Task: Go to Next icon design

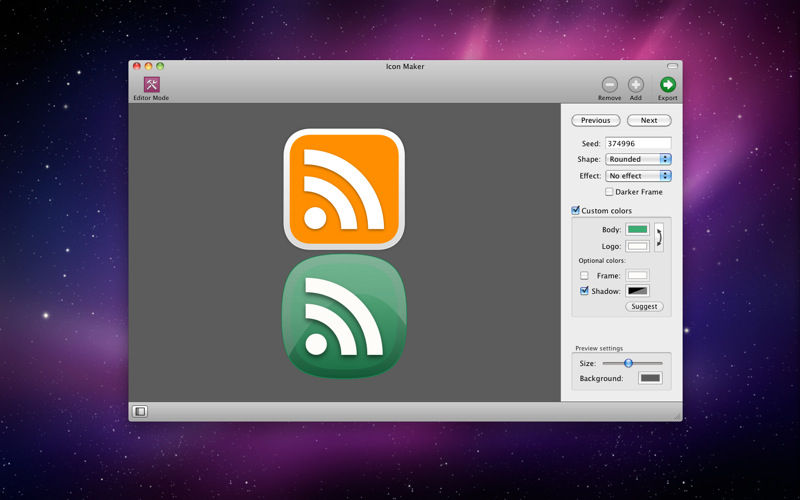Action: coord(649,120)
